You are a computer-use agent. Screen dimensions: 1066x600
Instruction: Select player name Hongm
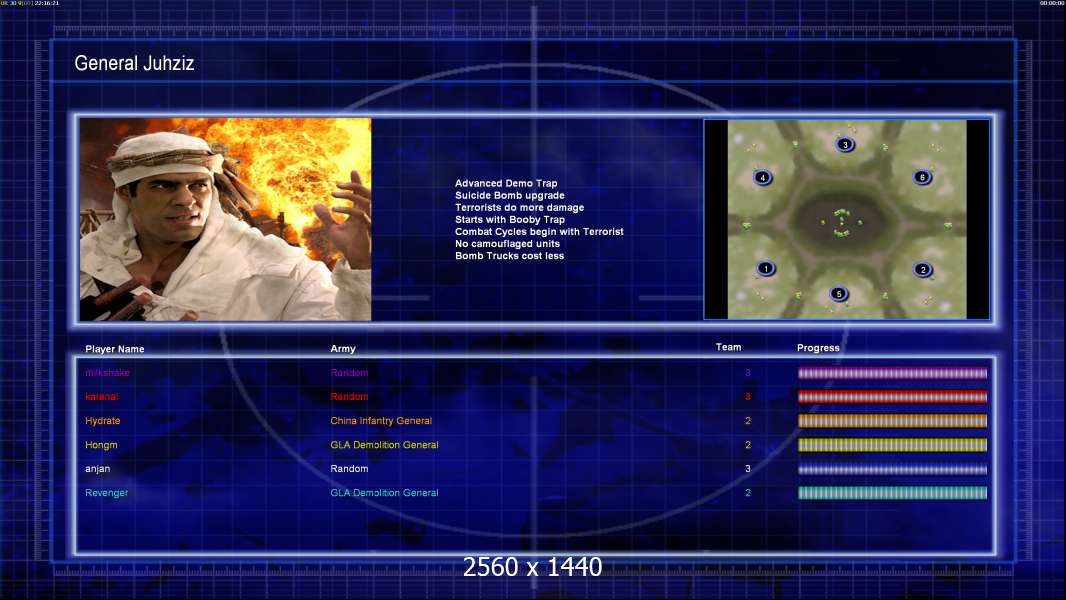[x=101, y=445]
